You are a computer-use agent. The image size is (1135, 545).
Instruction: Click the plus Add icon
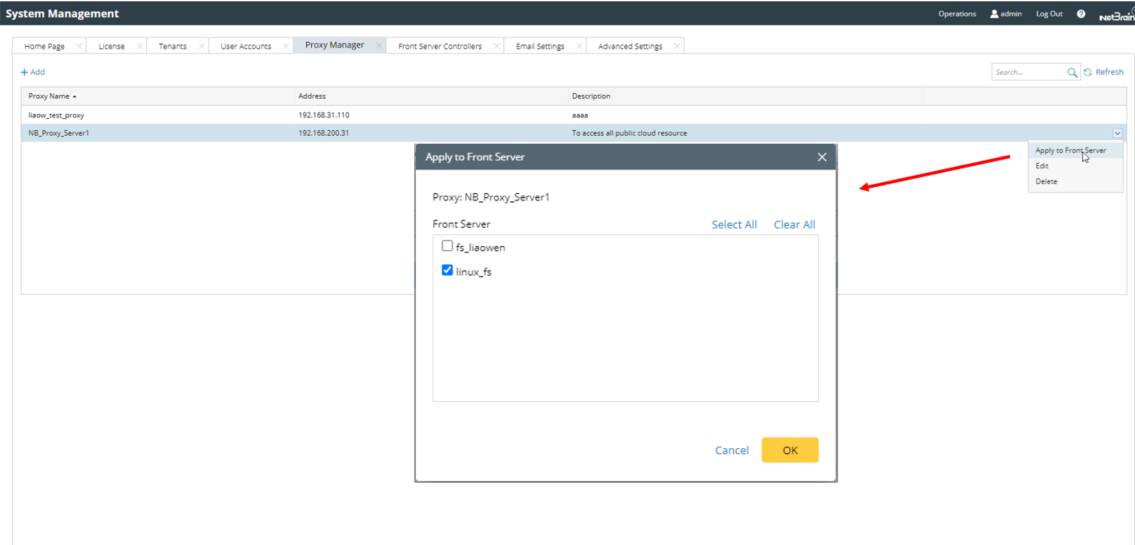click(x=25, y=72)
